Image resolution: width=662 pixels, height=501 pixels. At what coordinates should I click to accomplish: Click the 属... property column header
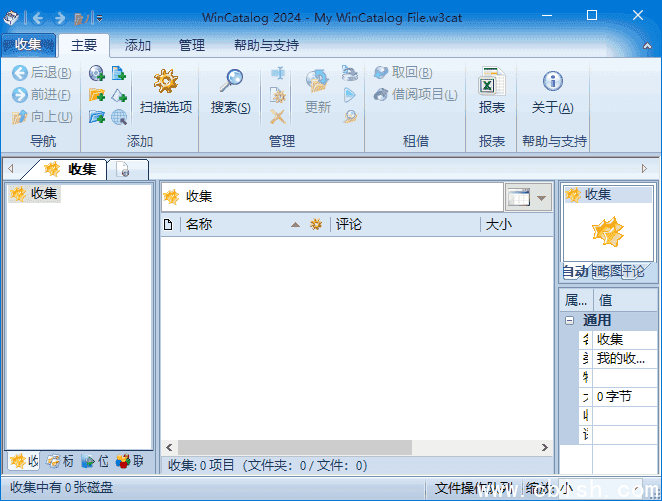coord(577,301)
